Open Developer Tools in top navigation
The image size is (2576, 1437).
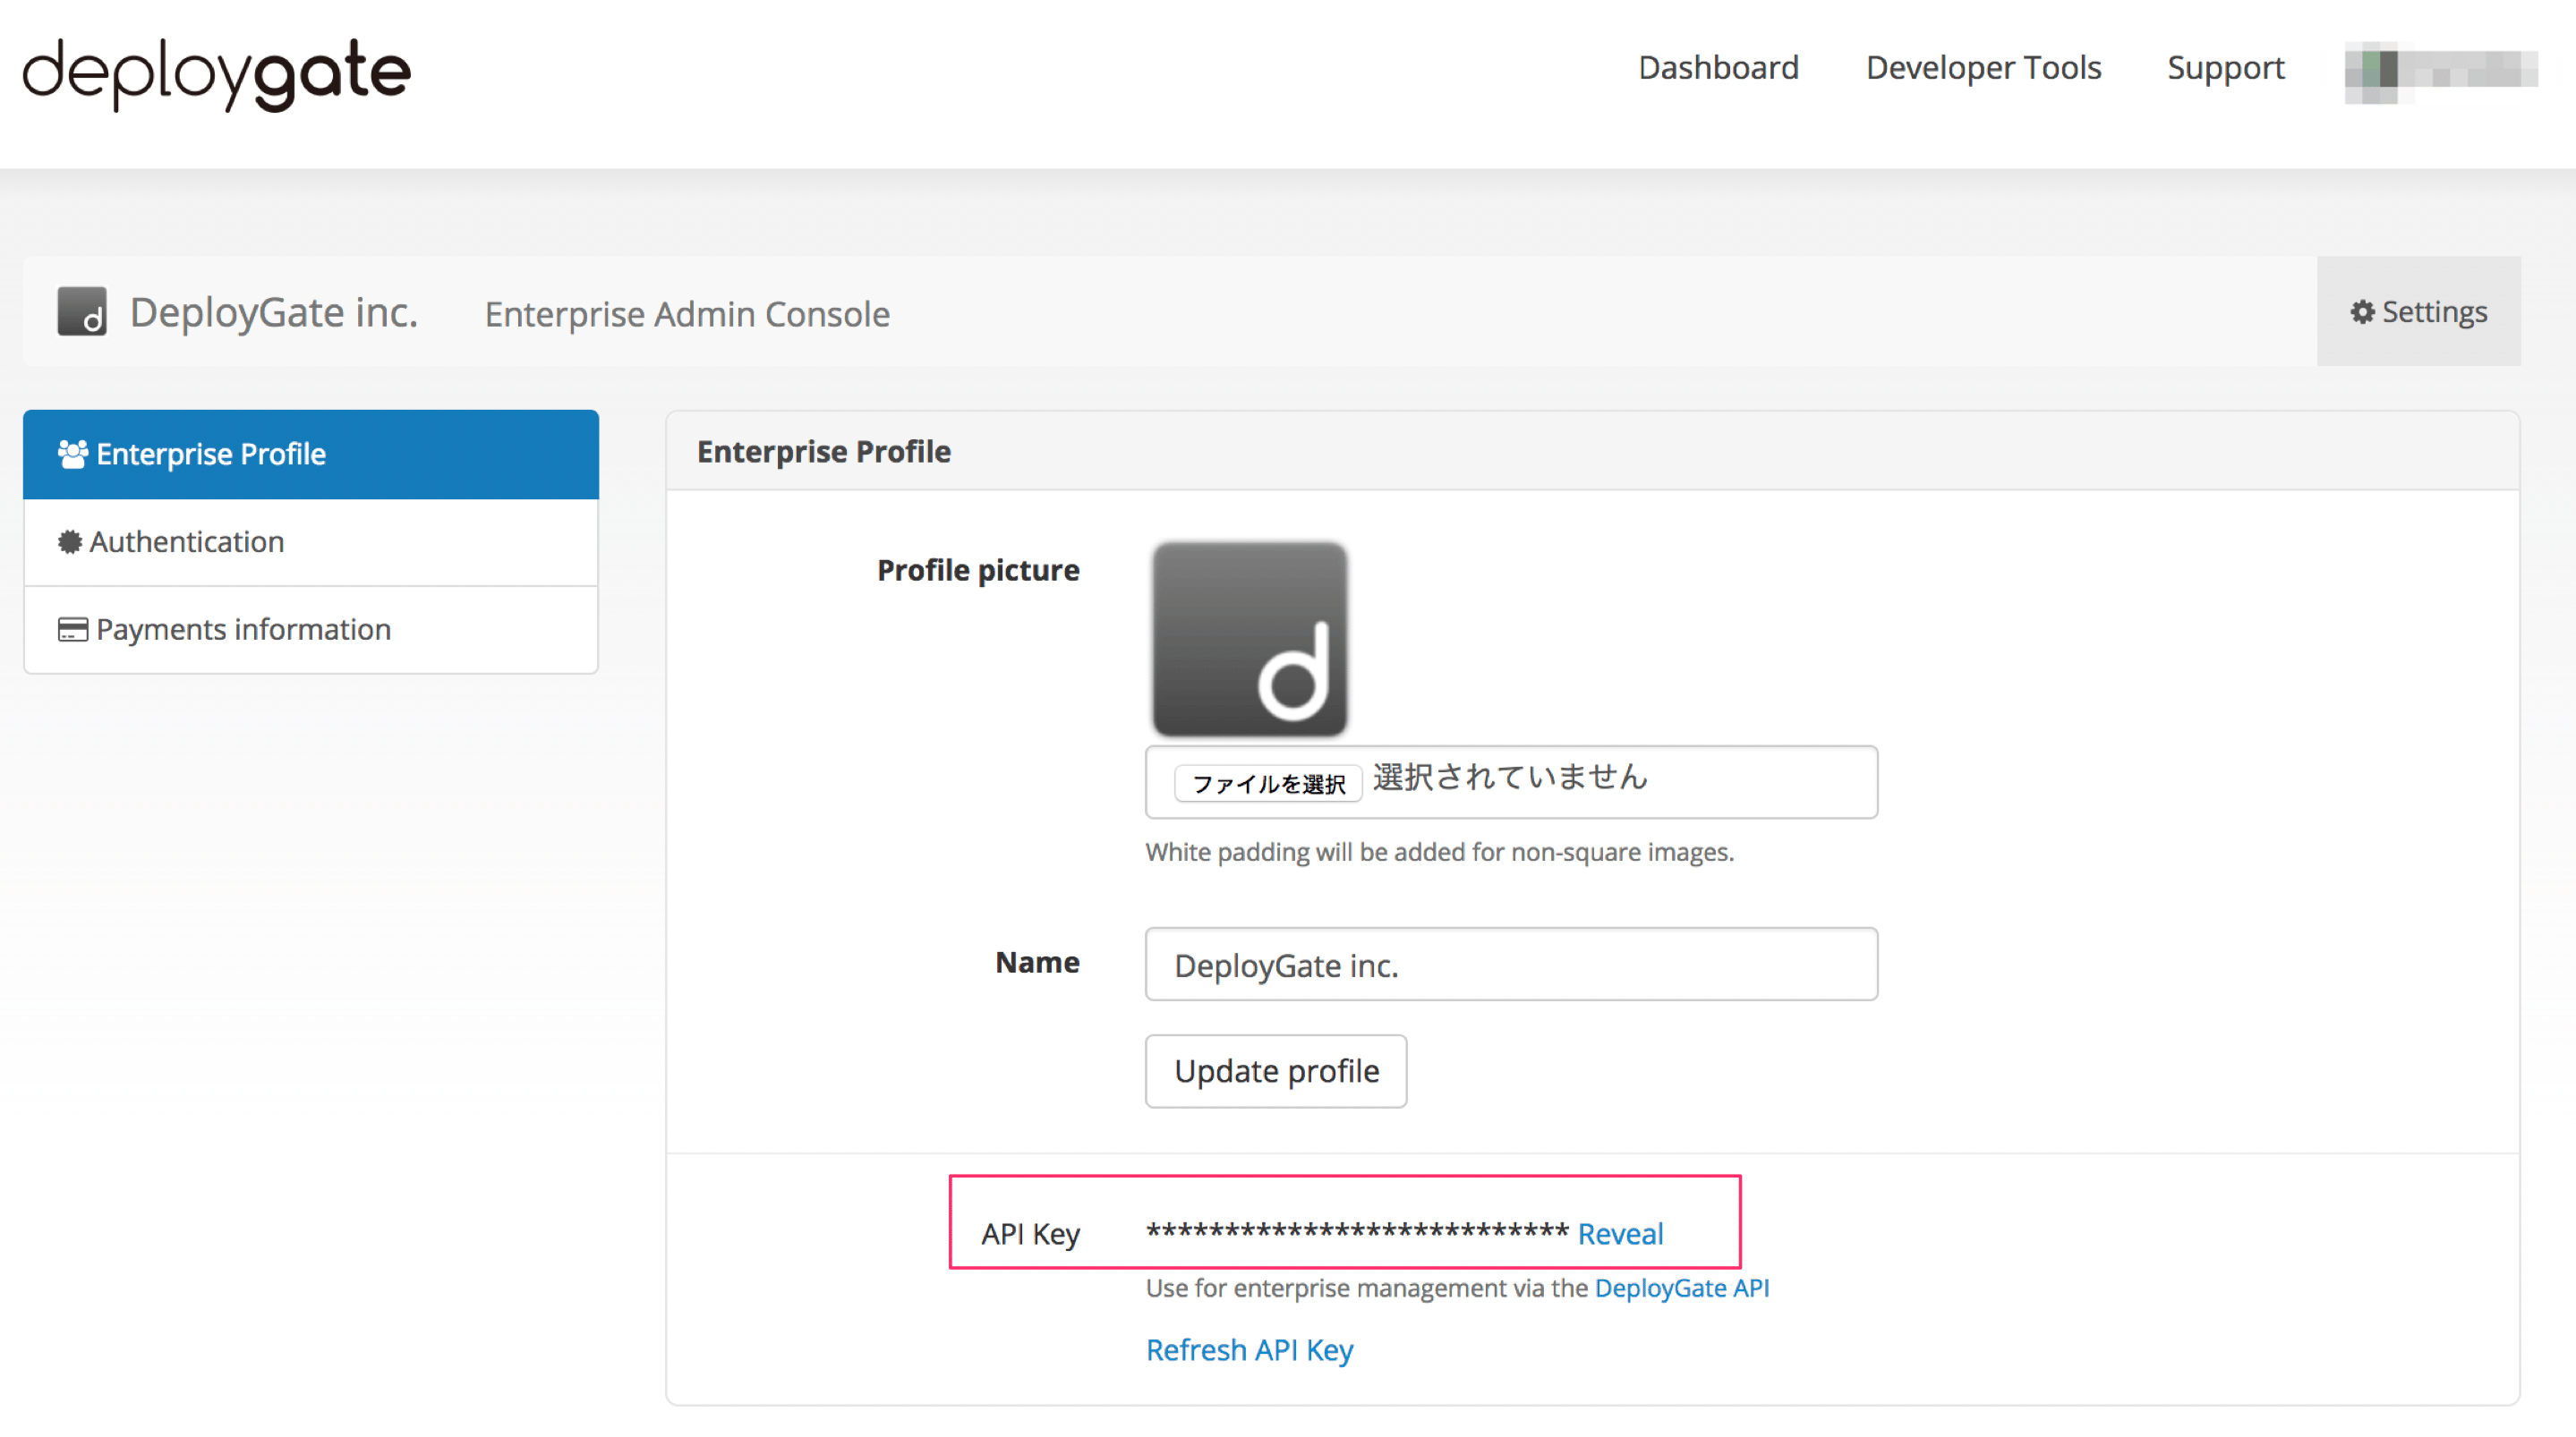click(x=1983, y=68)
